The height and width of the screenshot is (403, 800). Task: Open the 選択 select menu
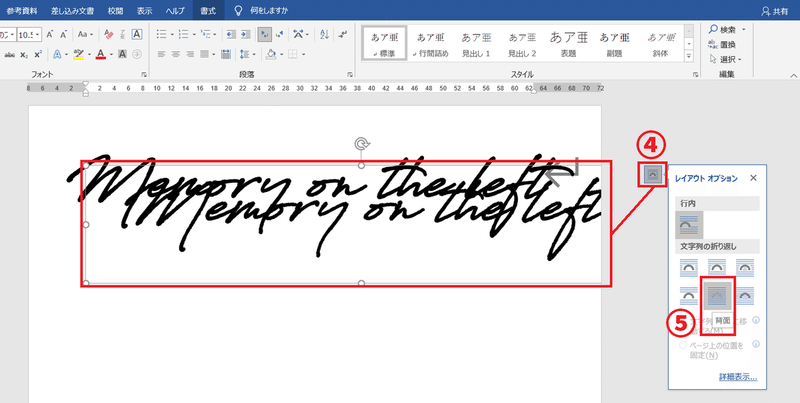(x=726, y=59)
